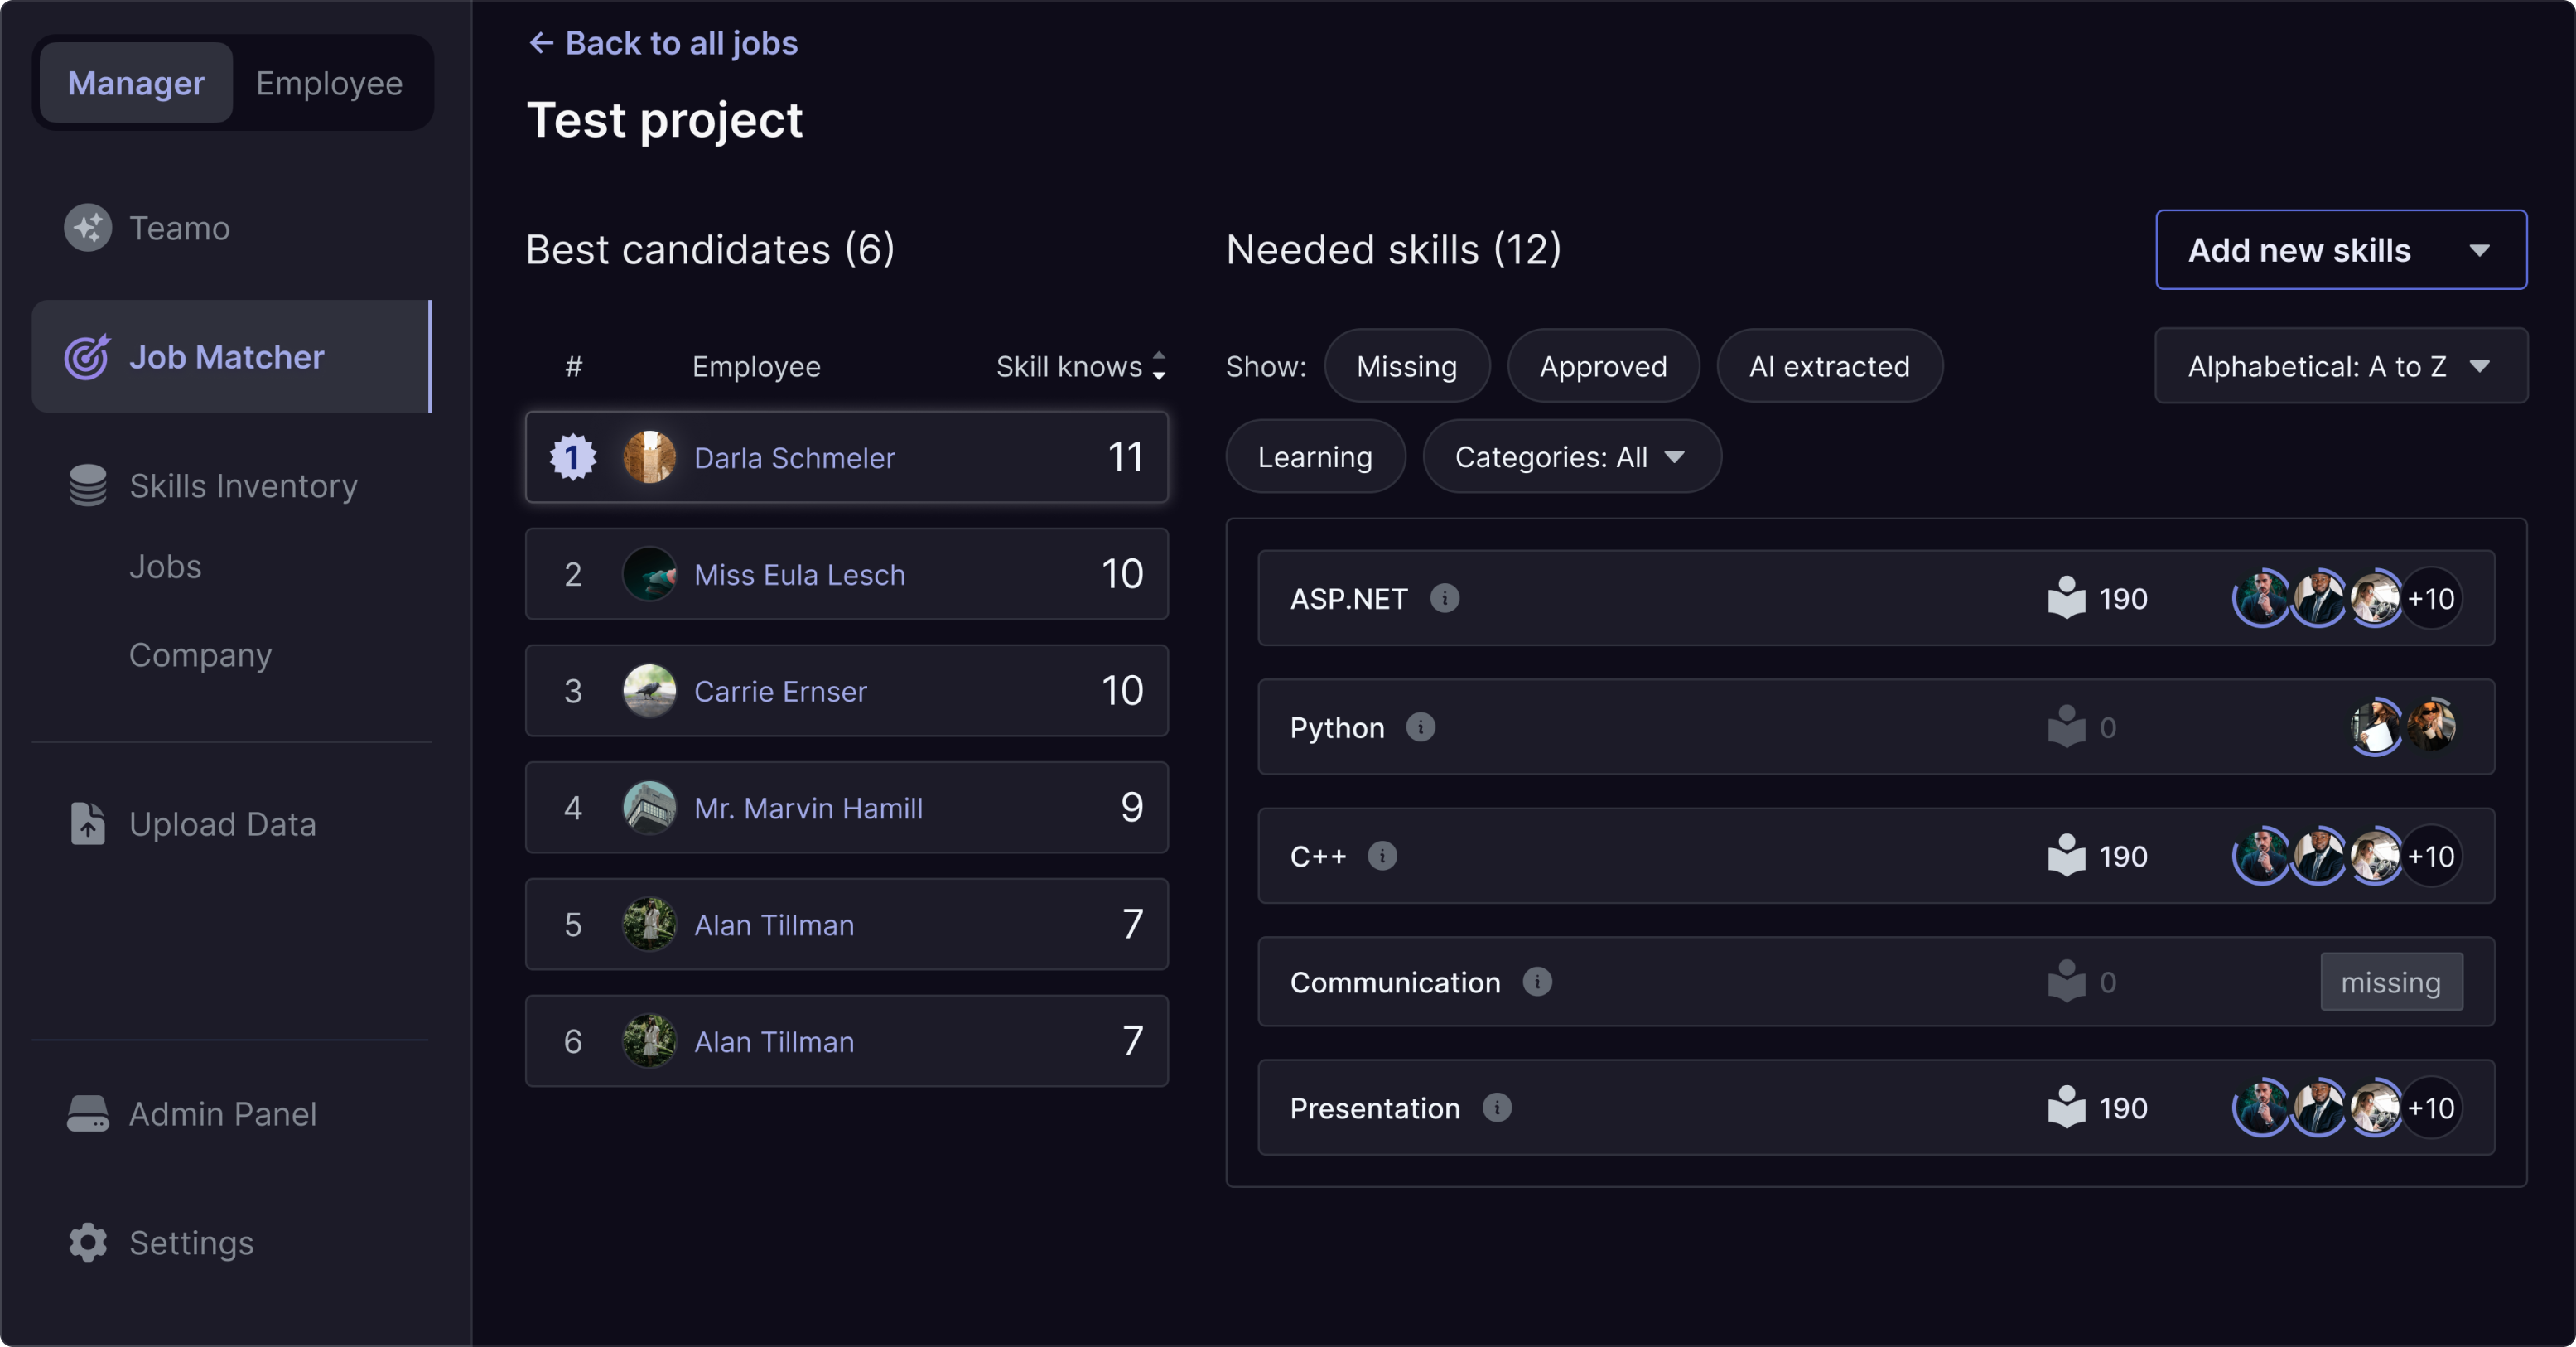Open Alan Tillman's link in row 6
This screenshot has width=2576, height=1347.
(774, 1042)
